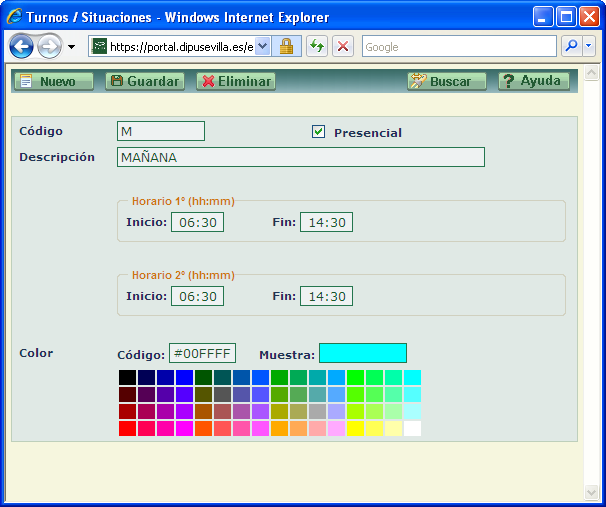Viewport: 606px width, 507px height.
Task: Pick the bright yellow swatch
Action: click(x=356, y=429)
